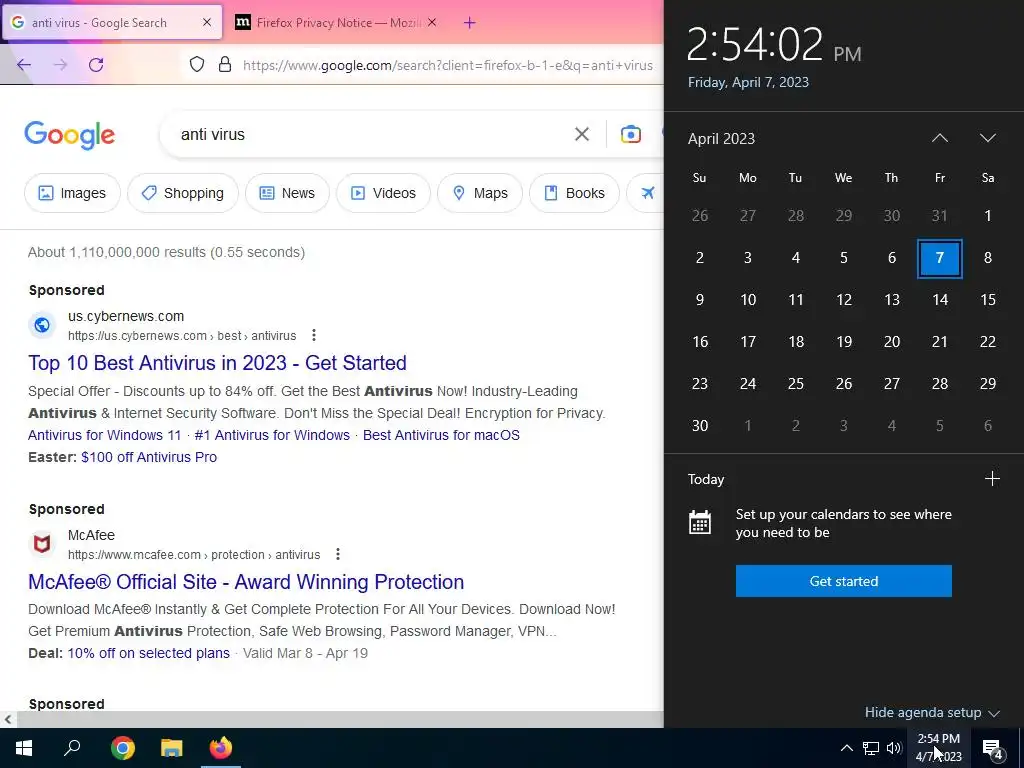Click the cybernews globe favicon
1024x768 pixels.
(x=42, y=325)
